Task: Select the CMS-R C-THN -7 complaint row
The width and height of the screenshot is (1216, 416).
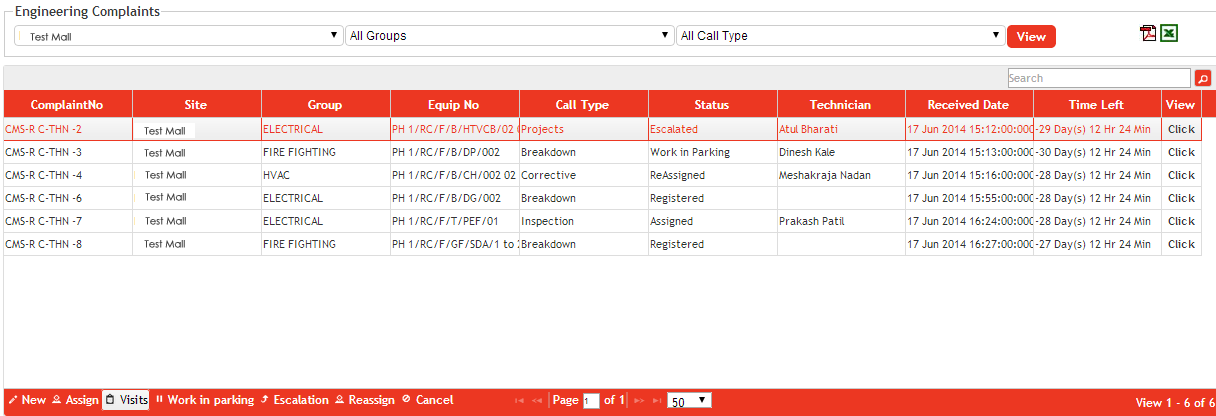Action: [x=67, y=221]
